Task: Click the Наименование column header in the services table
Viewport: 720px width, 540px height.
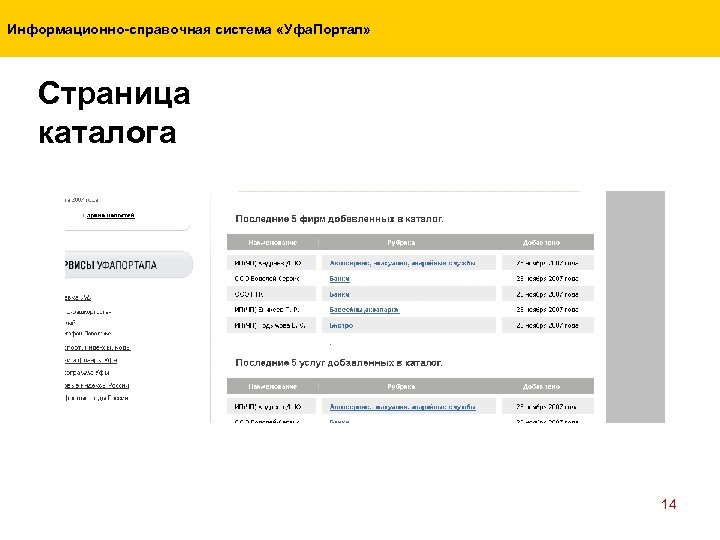Action: [x=273, y=387]
